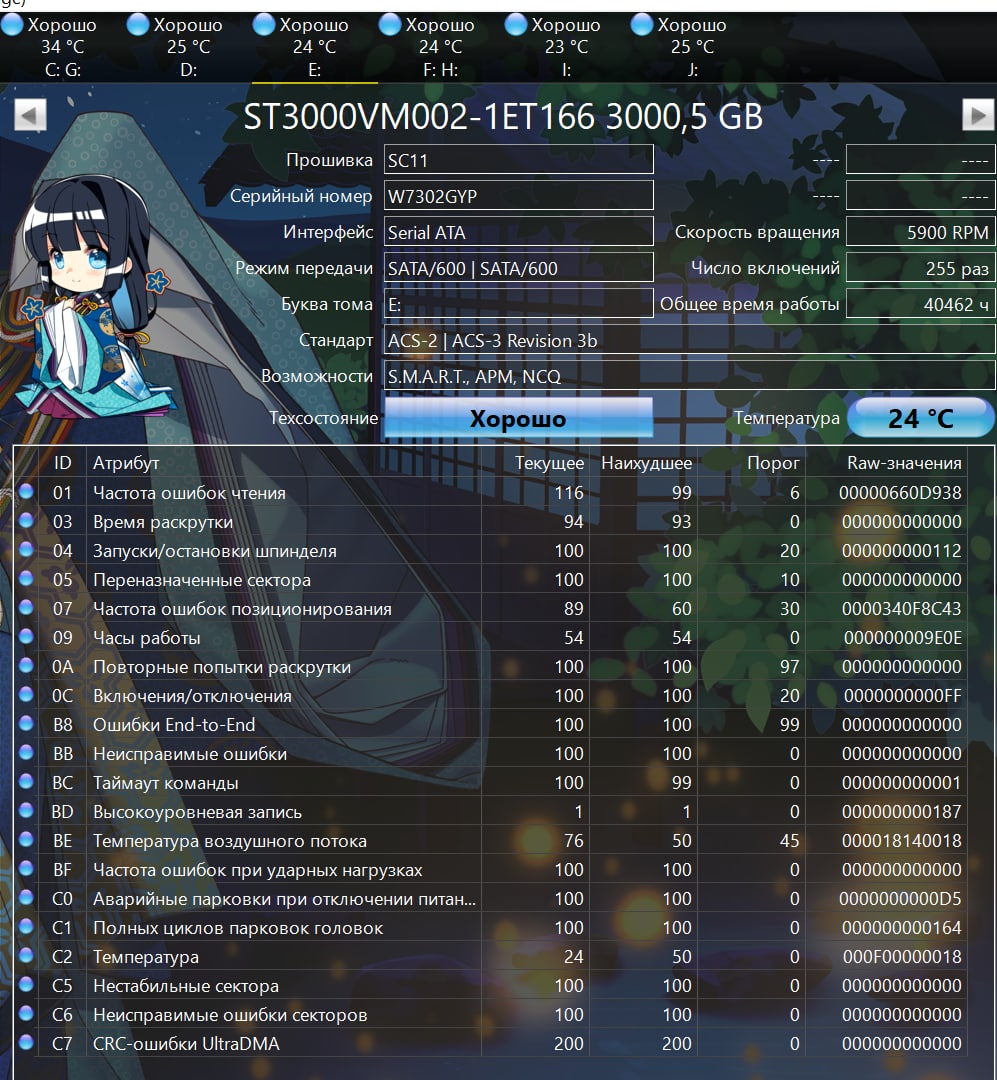The image size is (997, 1080).
Task: Click the SATA/600 transfer mode field
Action: (x=518, y=268)
